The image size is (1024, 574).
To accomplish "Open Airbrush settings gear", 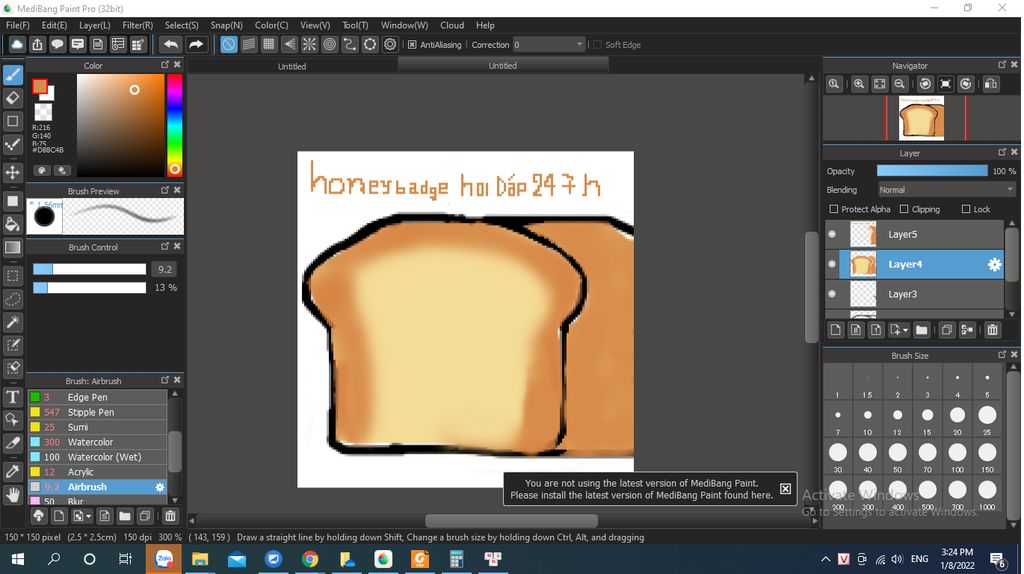I will click(x=159, y=487).
